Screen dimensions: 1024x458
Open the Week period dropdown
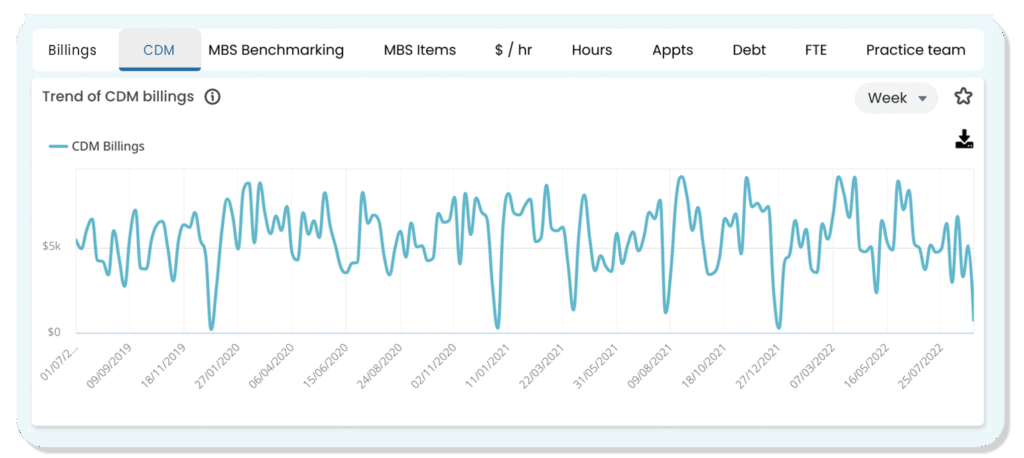tap(896, 98)
